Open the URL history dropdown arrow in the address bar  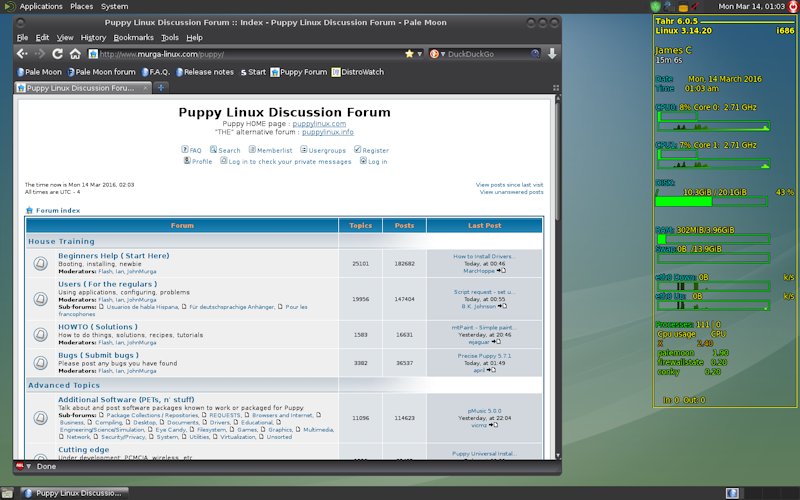tap(420, 54)
